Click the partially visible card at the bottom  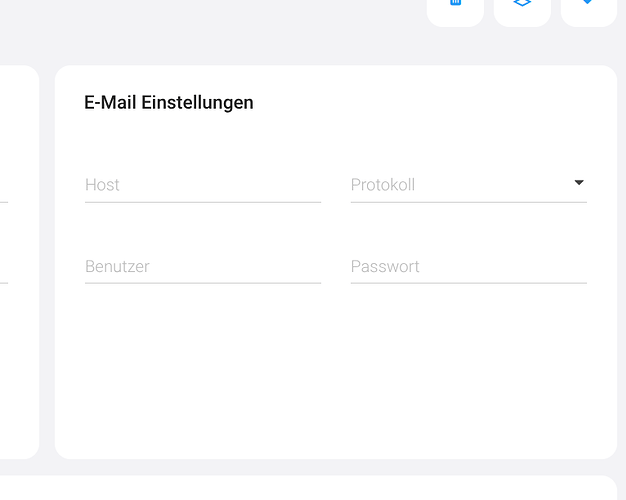pyautogui.click(x=308, y=488)
